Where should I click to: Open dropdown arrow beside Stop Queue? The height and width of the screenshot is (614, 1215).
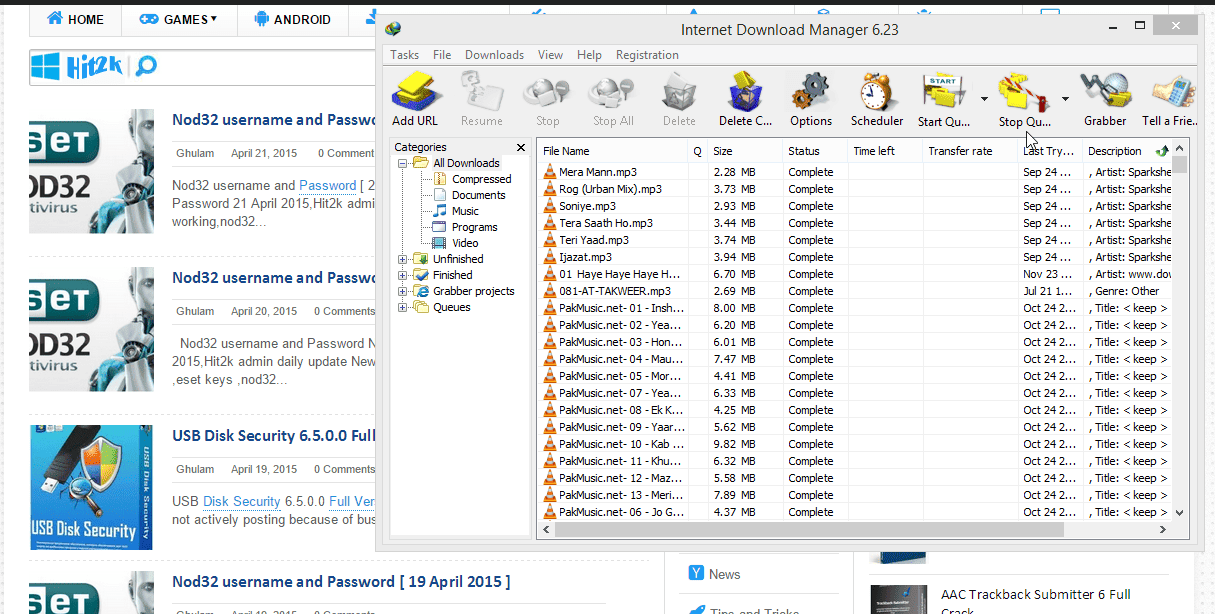(x=1065, y=99)
